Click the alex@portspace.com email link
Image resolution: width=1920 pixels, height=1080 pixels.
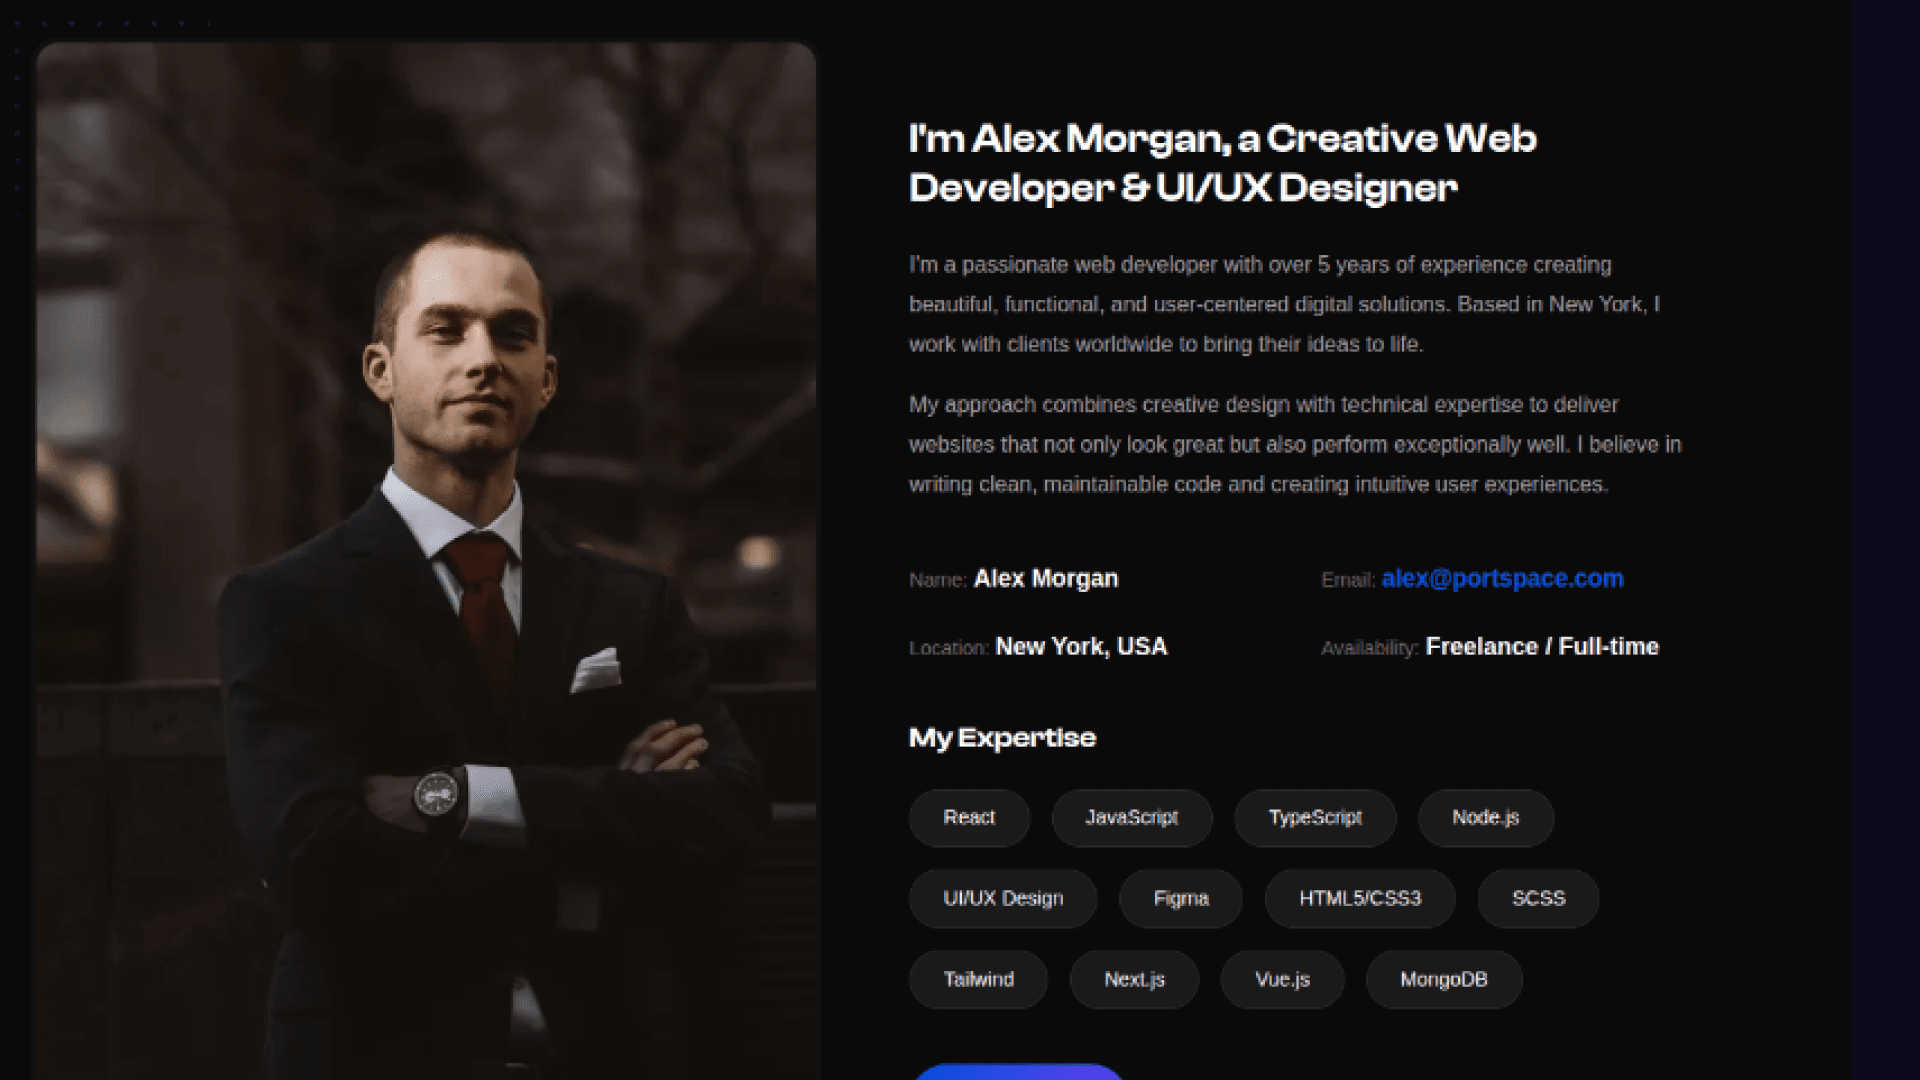1502,579
